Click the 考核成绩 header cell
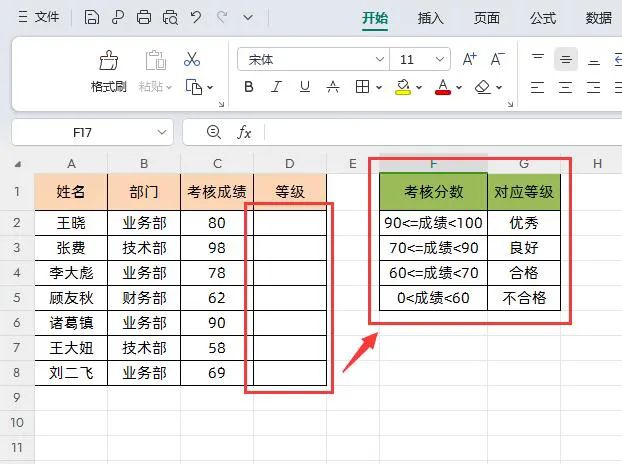This screenshot has width=622, height=464. [217, 192]
